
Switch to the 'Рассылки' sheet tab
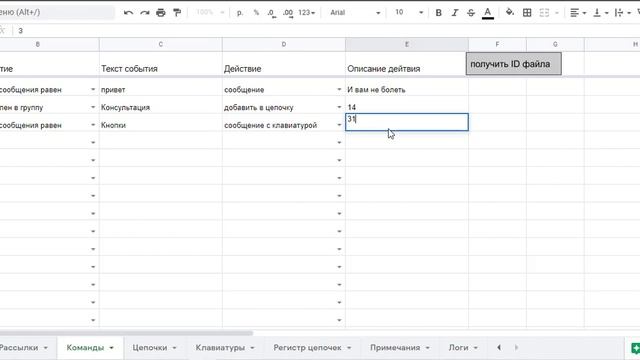[23, 348]
